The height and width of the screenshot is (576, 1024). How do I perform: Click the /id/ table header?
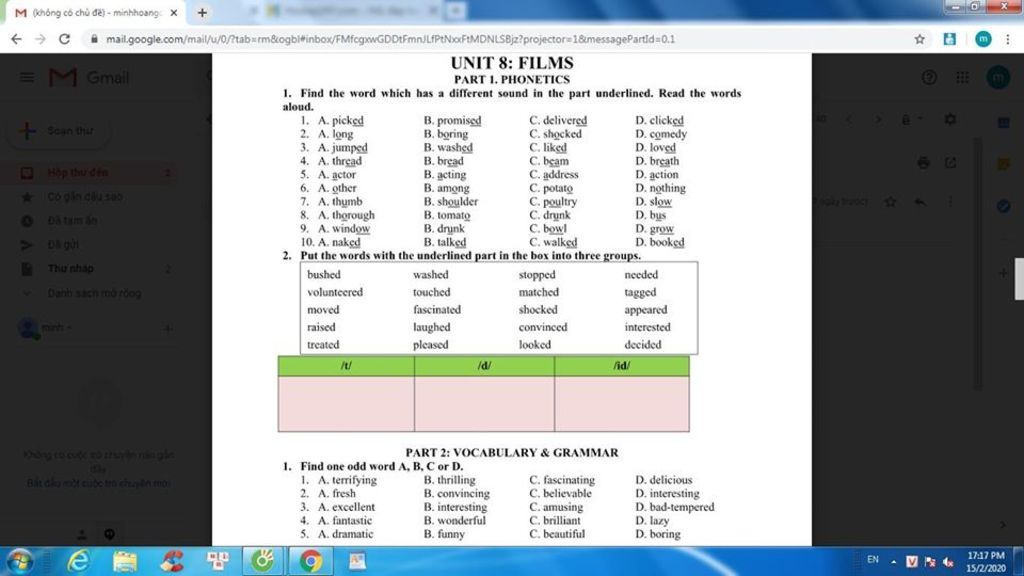pos(622,366)
